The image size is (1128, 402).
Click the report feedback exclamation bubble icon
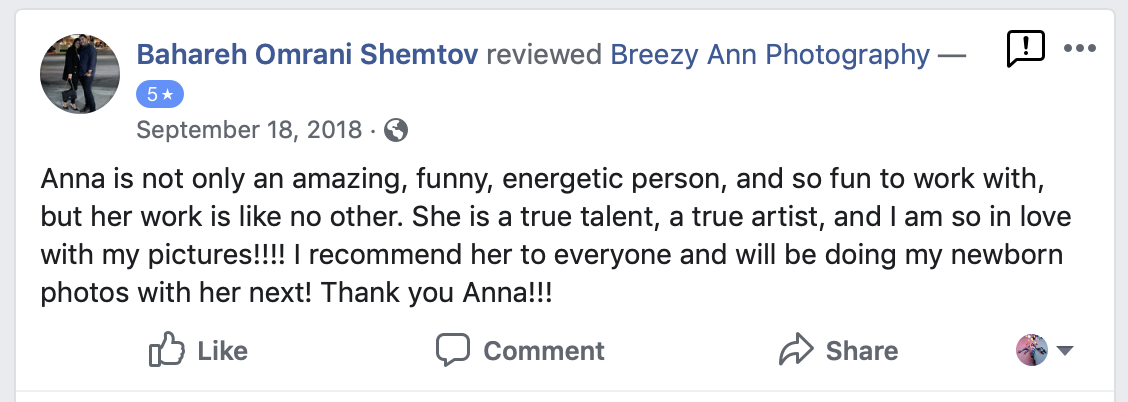coord(1025,48)
